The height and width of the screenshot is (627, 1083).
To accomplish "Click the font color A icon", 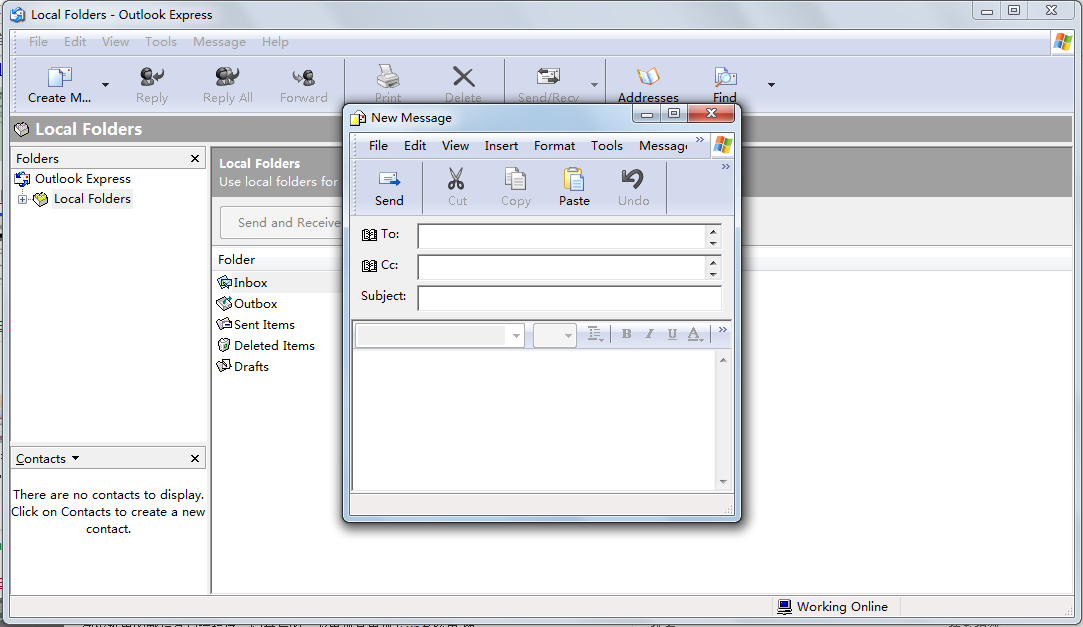I will [x=694, y=334].
